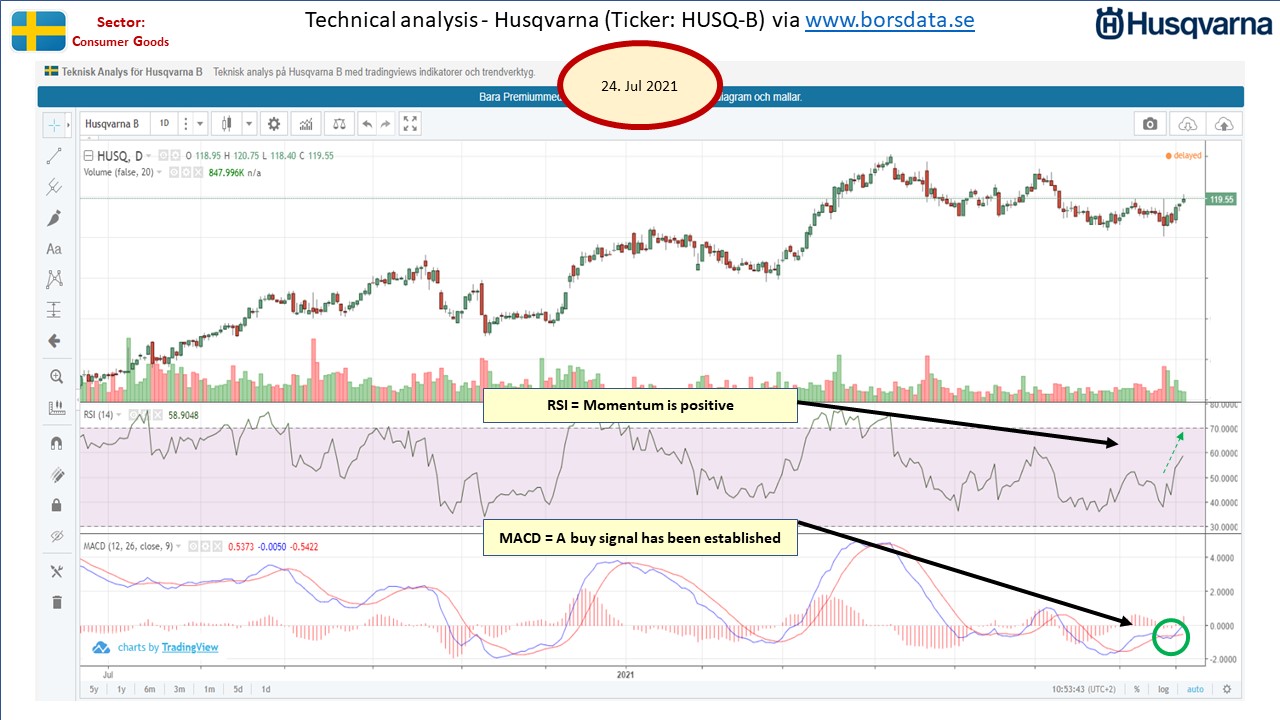Select the 1y time range
Viewport: 1280px width, 720px height.
121,689
